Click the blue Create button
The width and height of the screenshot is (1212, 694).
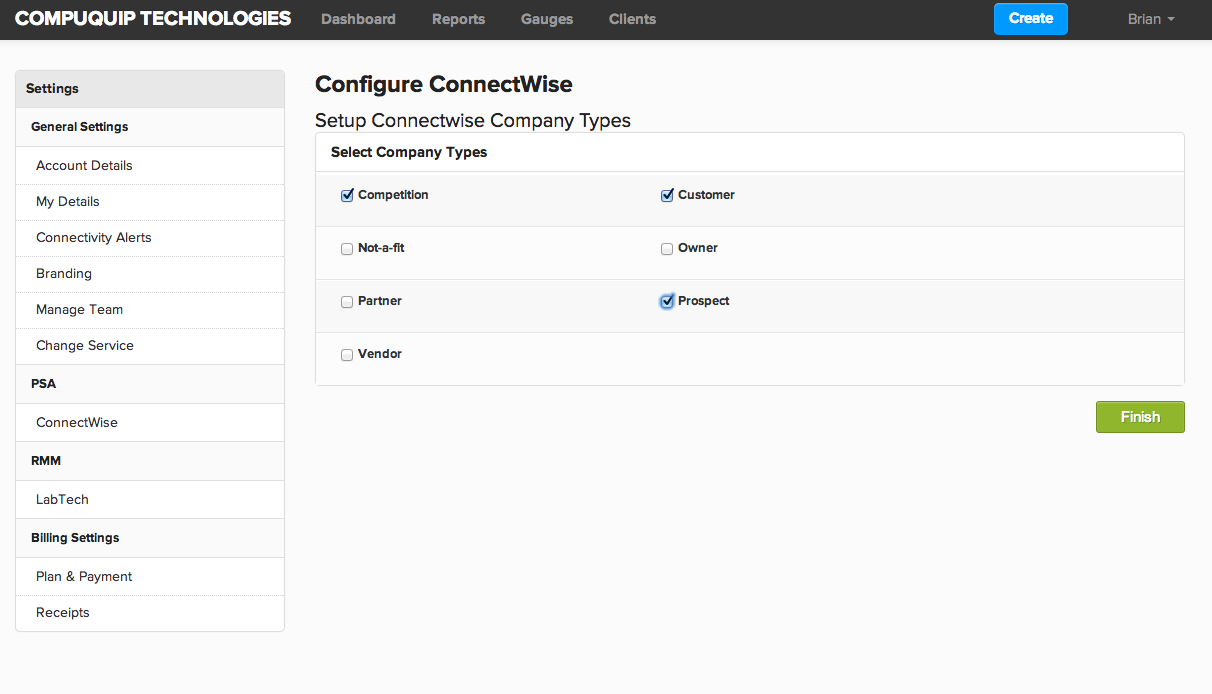[x=1030, y=19]
